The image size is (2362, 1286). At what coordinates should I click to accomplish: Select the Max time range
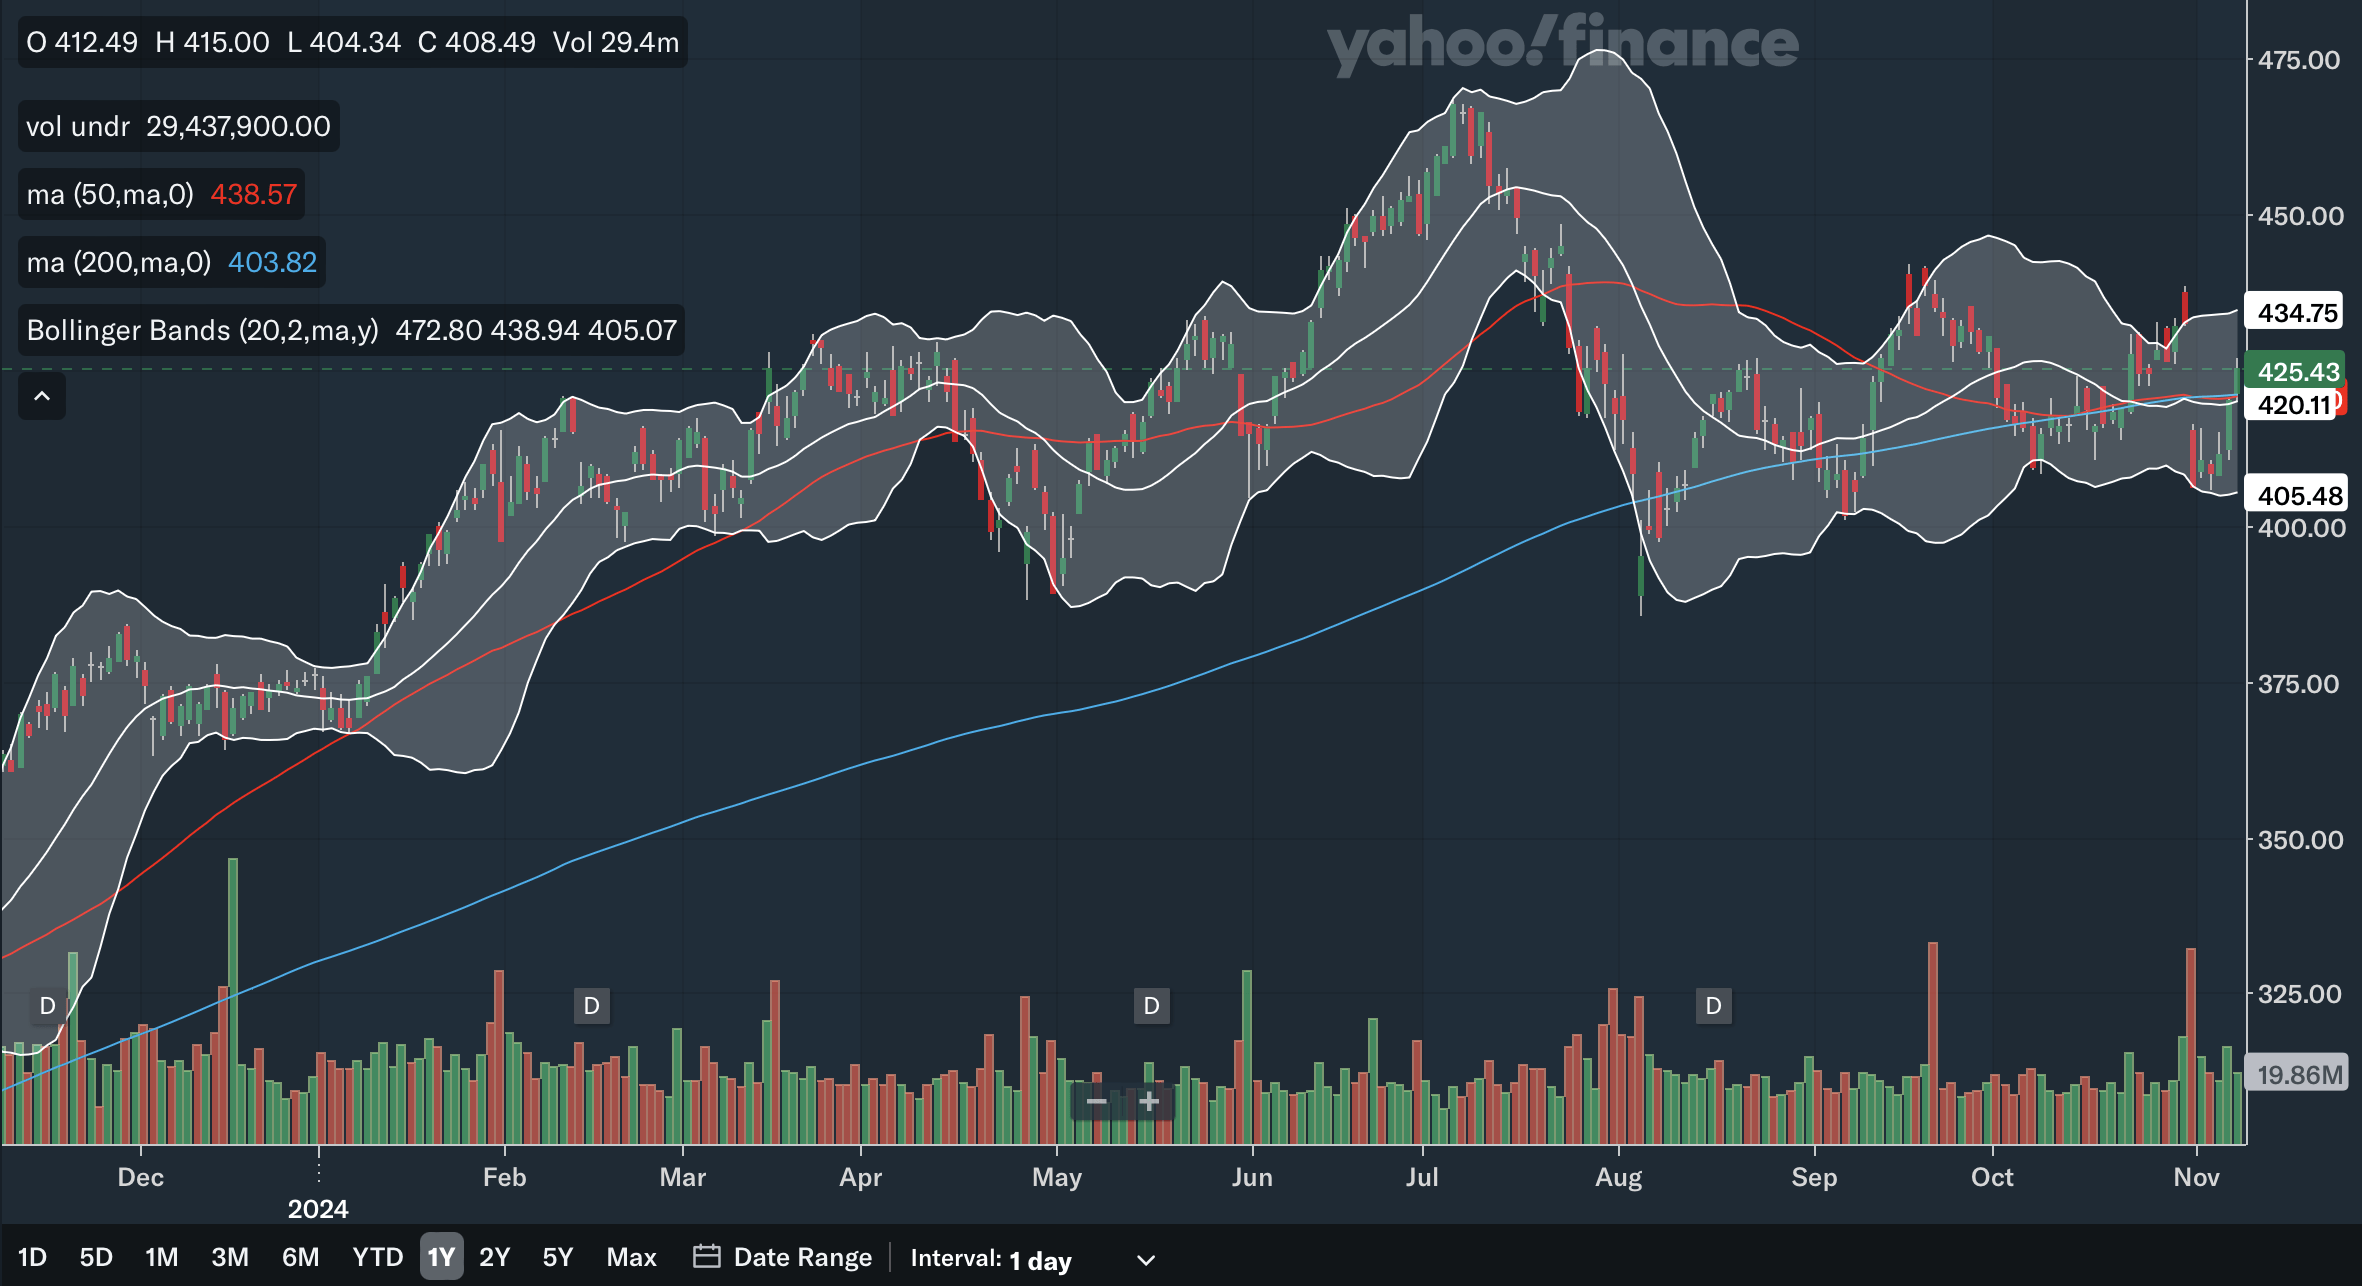tap(631, 1257)
